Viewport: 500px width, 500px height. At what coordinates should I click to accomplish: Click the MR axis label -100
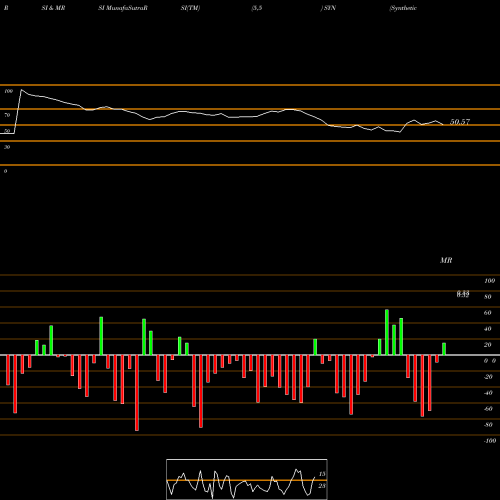[490, 441]
